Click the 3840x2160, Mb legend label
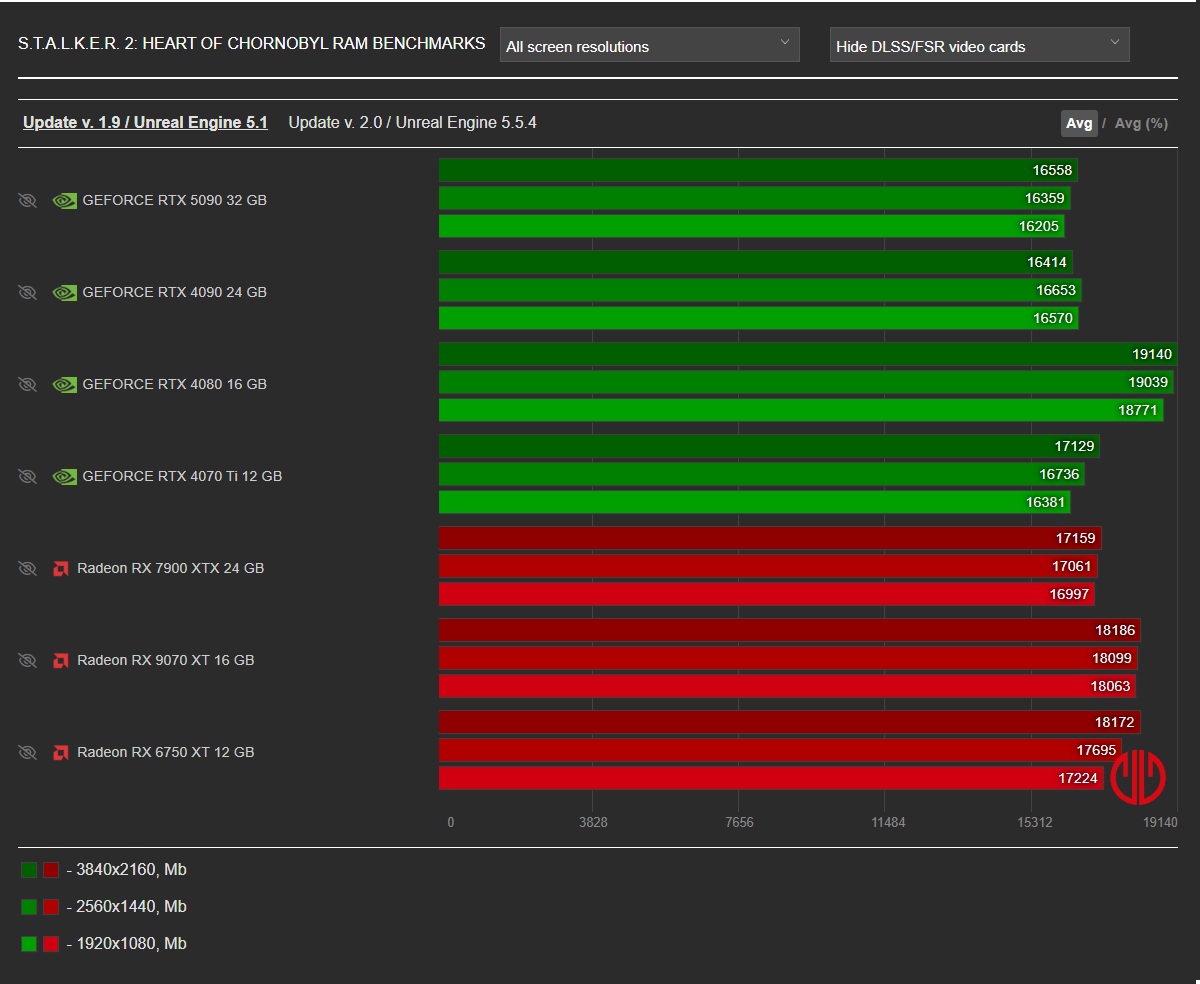Image resolution: width=1200 pixels, height=984 pixels. coord(127,870)
